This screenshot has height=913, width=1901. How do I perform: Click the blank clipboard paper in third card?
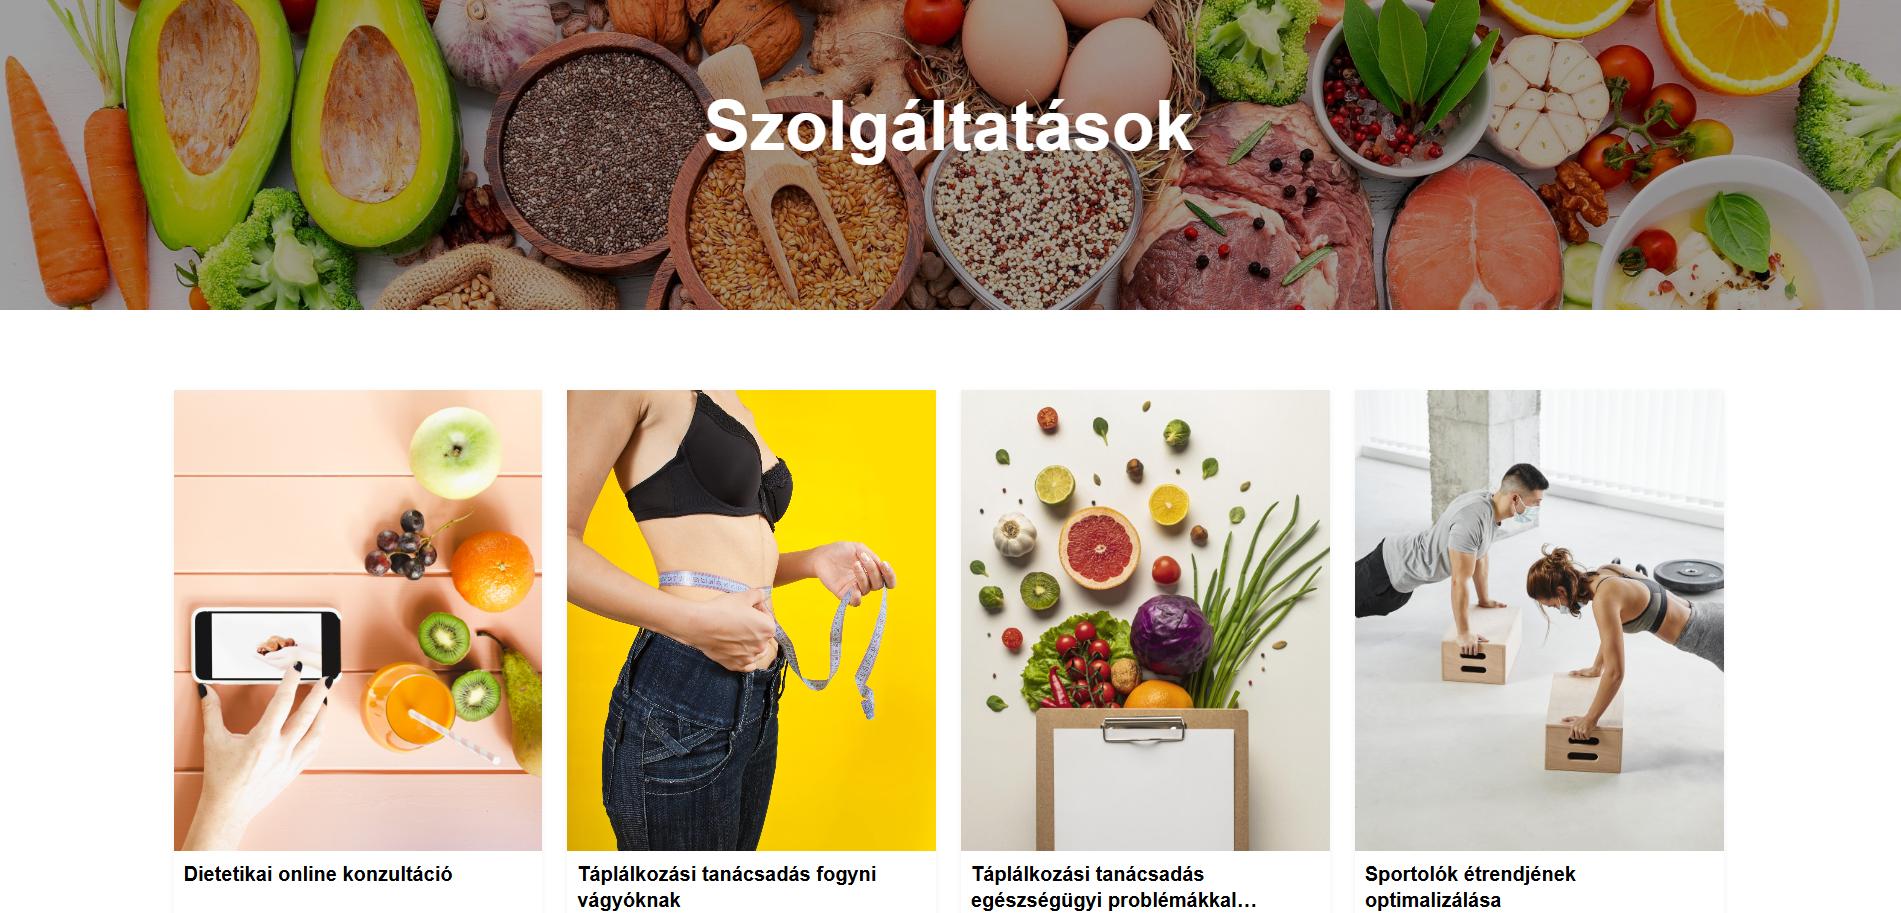1143,788
